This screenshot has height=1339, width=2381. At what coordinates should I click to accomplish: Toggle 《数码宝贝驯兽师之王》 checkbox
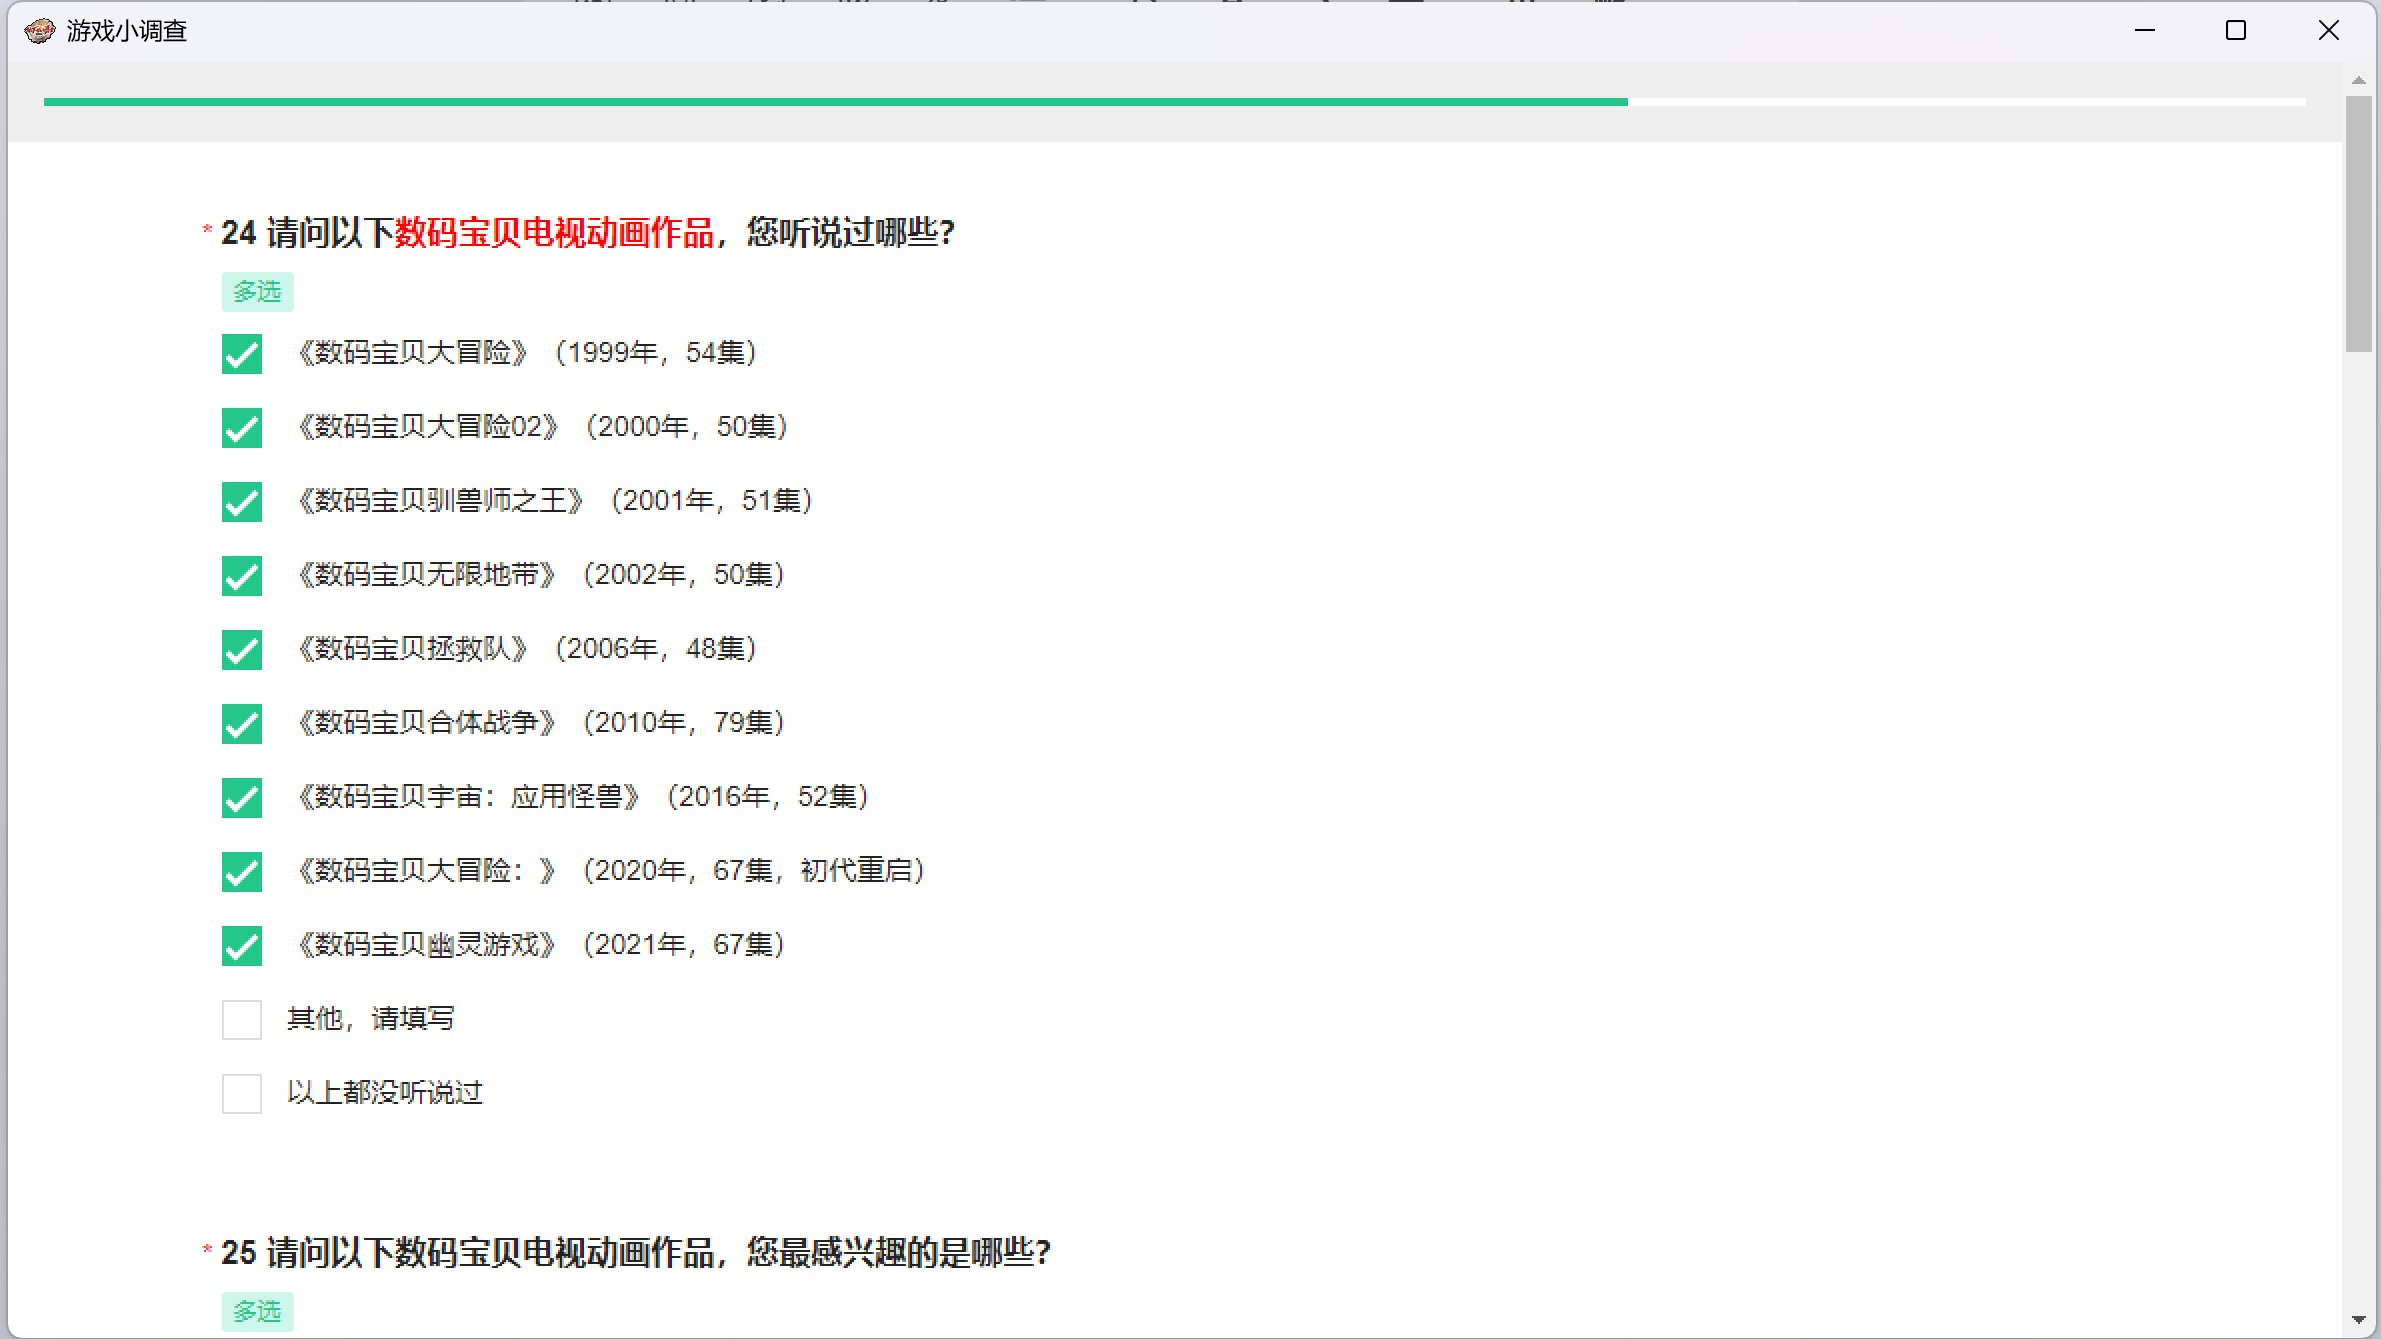(242, 502)
